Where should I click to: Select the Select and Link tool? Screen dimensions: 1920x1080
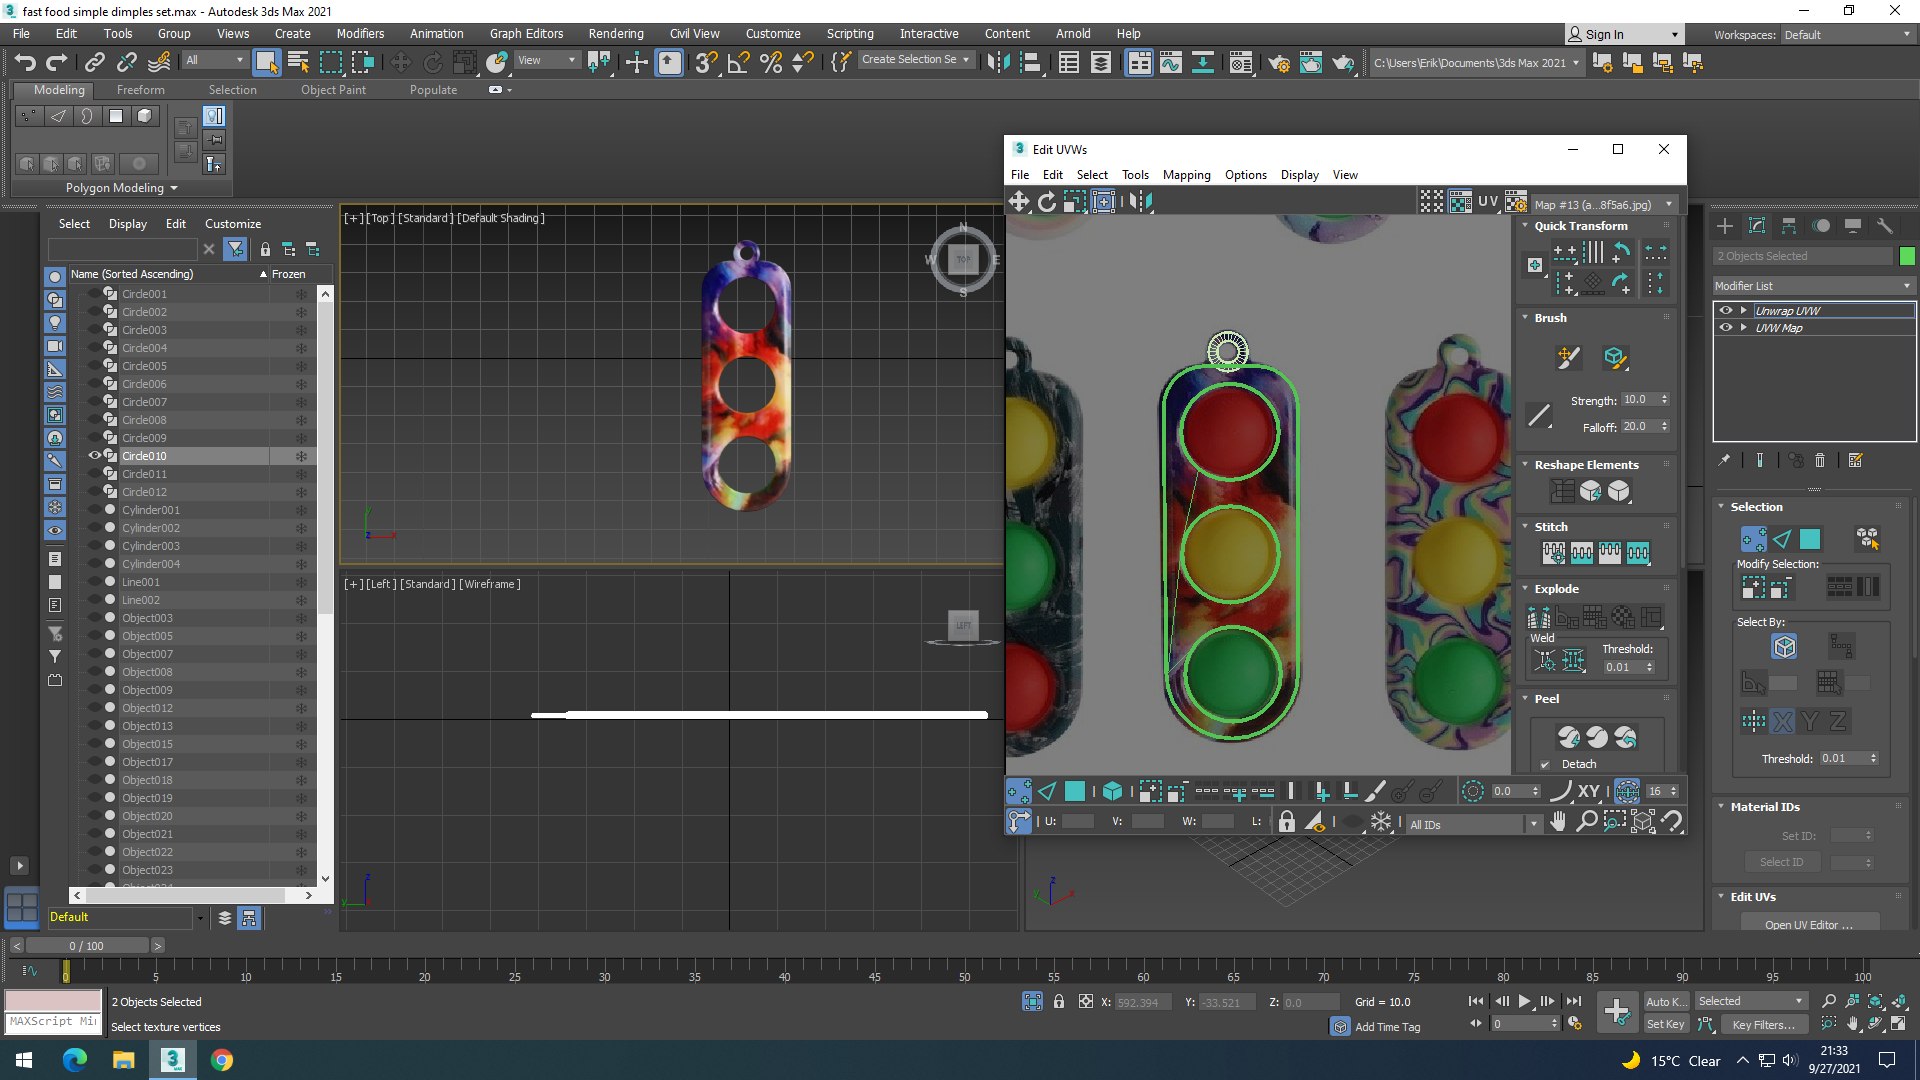point(94,62)
